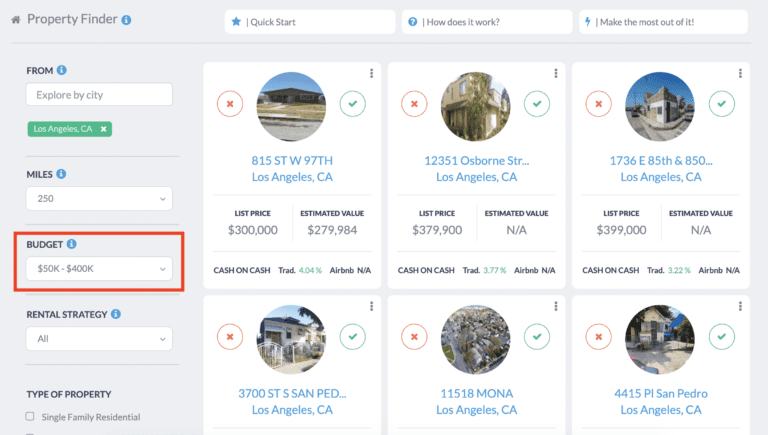Show info tooltip for Budget
The width and height of the screenshot is (768, 435).
click(x=72, y=244)
